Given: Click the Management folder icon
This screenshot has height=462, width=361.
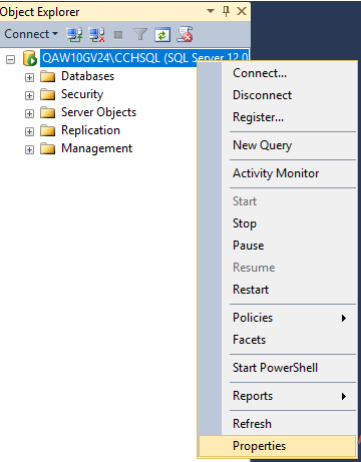Looking at the screenshot, I should [x=48, y=149].
